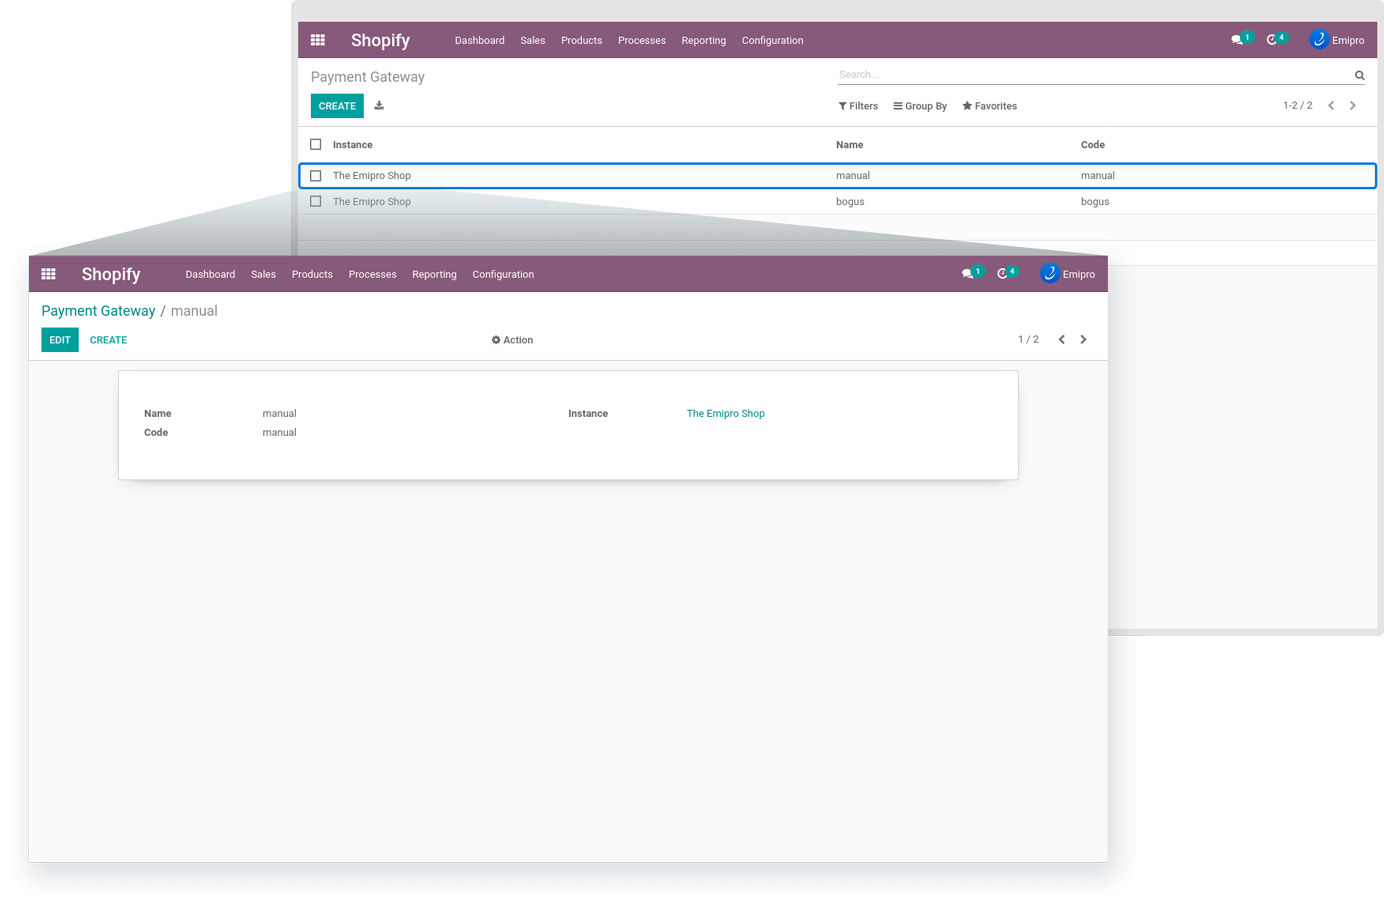Image resolution: width=1384 pixels, height=901 pixels.
Task: Go to next record arrow beside 1 / 2
Action: click(1083, 340)
